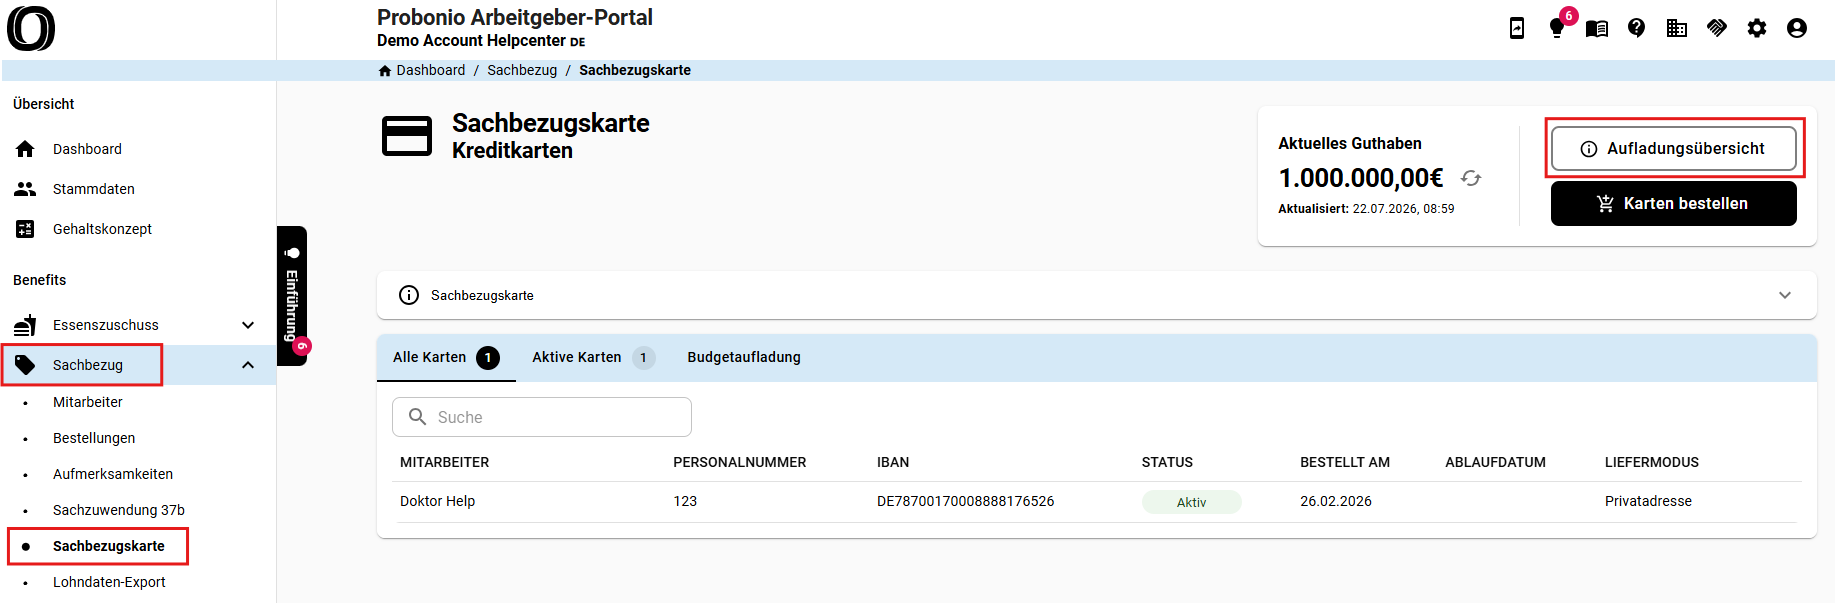Click personnel number 123
Viewport: 1835px width, 603px height.
685,501
